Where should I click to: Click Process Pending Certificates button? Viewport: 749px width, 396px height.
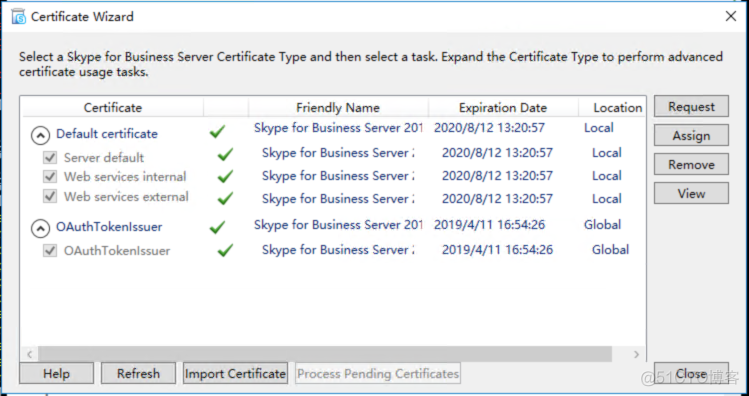point(378,373)
